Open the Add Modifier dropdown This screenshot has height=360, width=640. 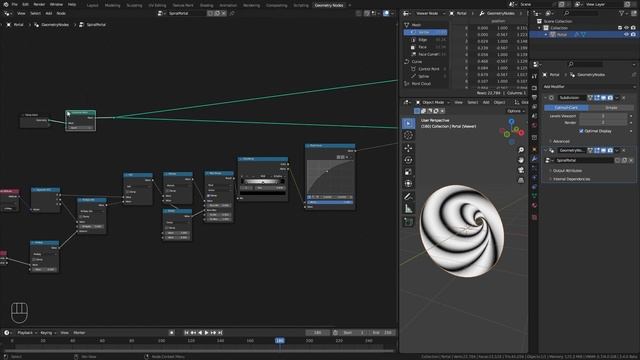click(x=589, y=87)
